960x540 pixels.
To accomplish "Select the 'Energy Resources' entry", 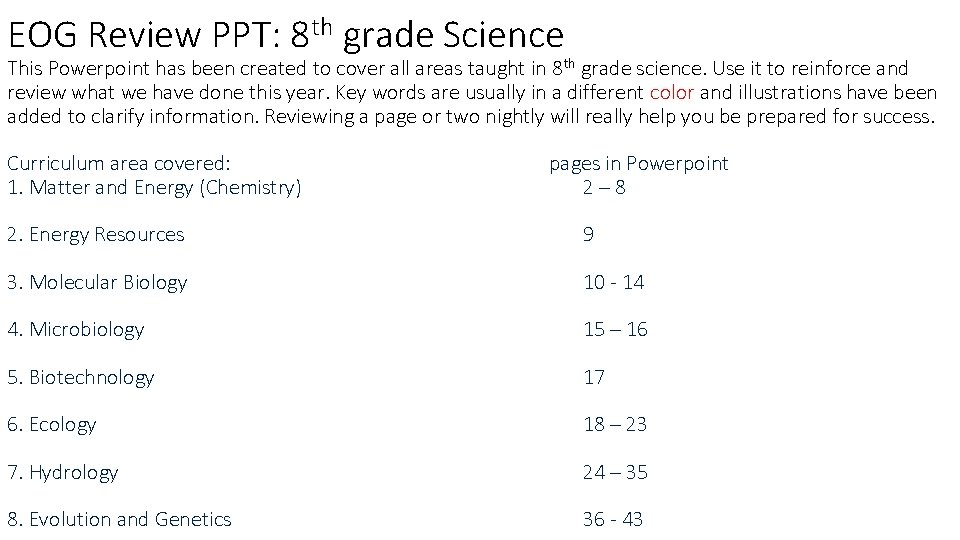I will click(96, 234).
